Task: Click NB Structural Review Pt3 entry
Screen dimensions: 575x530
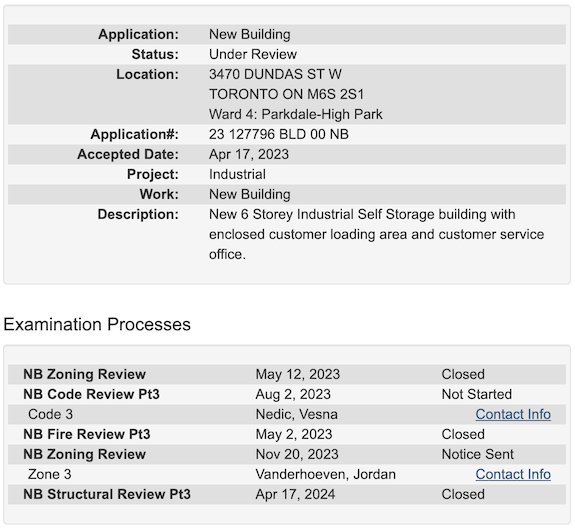Action: point(287,494)
